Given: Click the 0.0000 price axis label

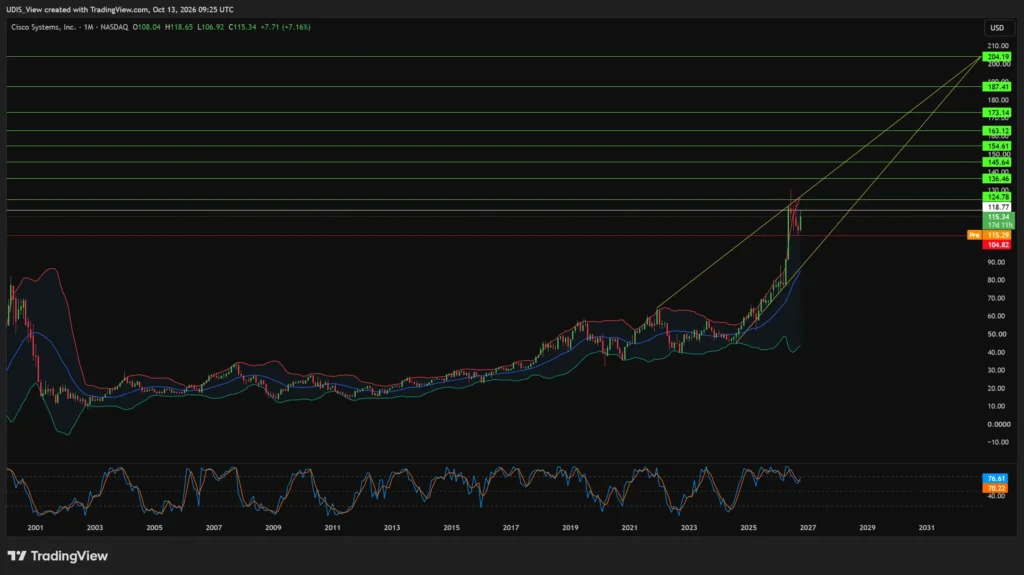Looking at the screenshot, I should 999,425.
